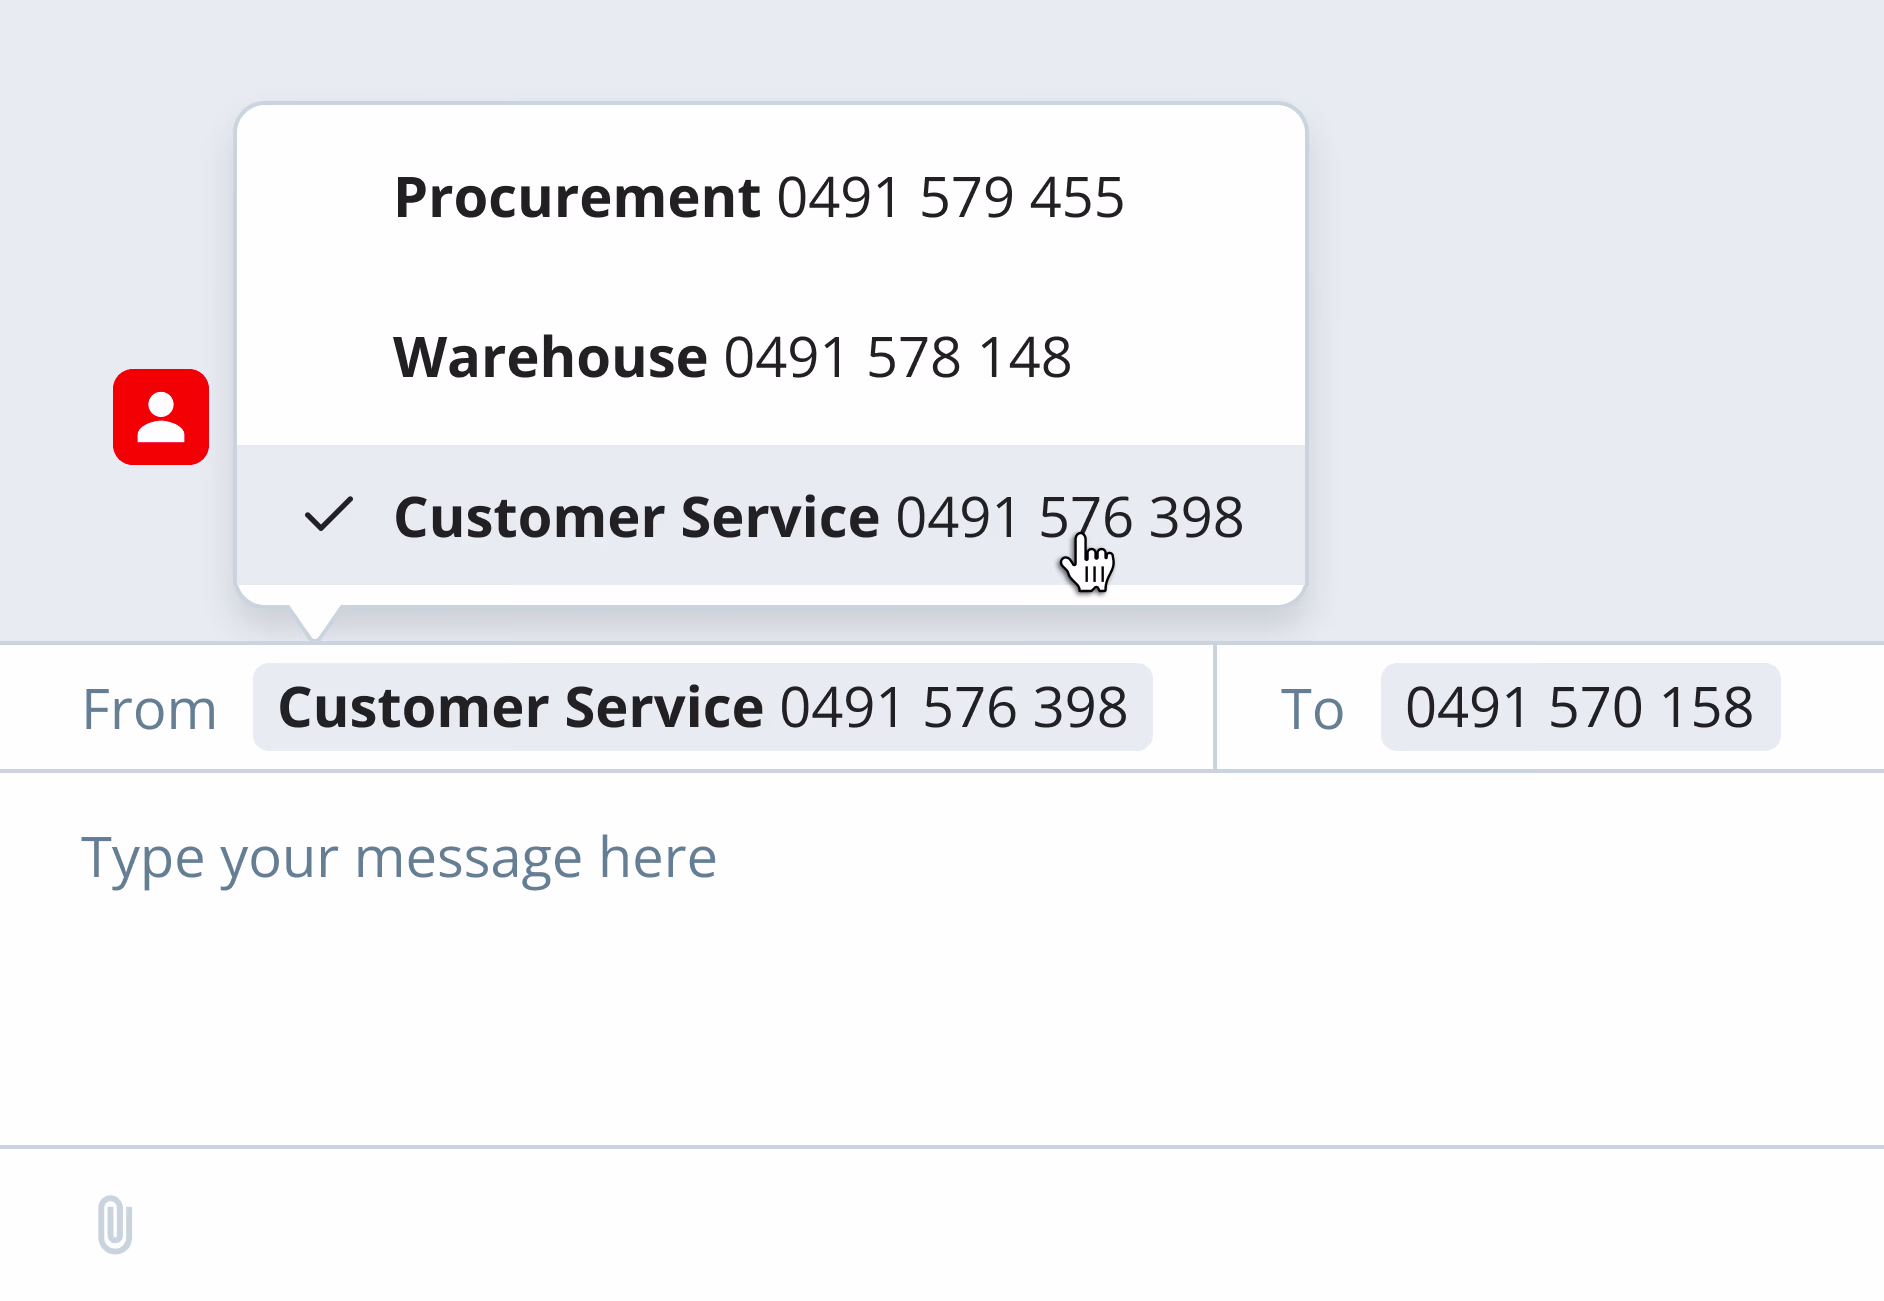Click the number inside the From chip

(x=953, y=707)
